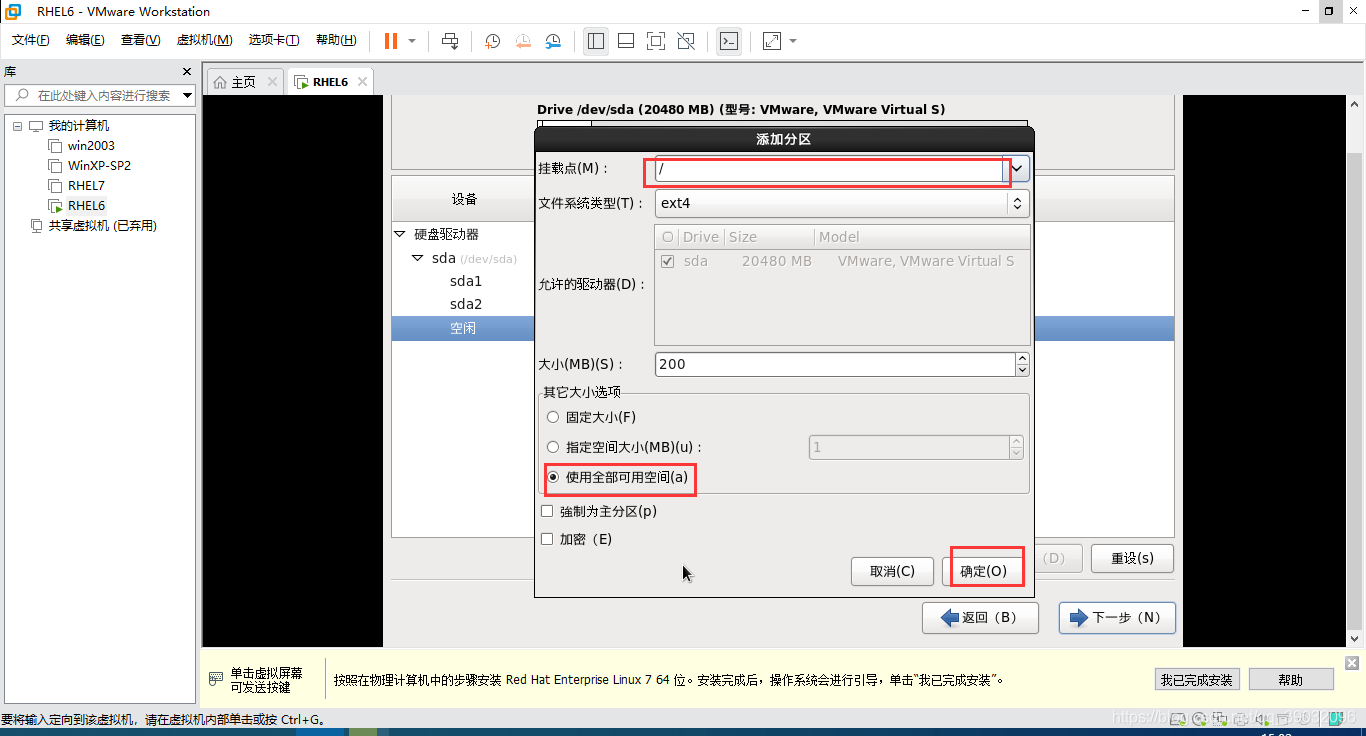Click the 下一步 (N) next button
Viewport: 1366px width, 736px height.
click(1117, 618)
